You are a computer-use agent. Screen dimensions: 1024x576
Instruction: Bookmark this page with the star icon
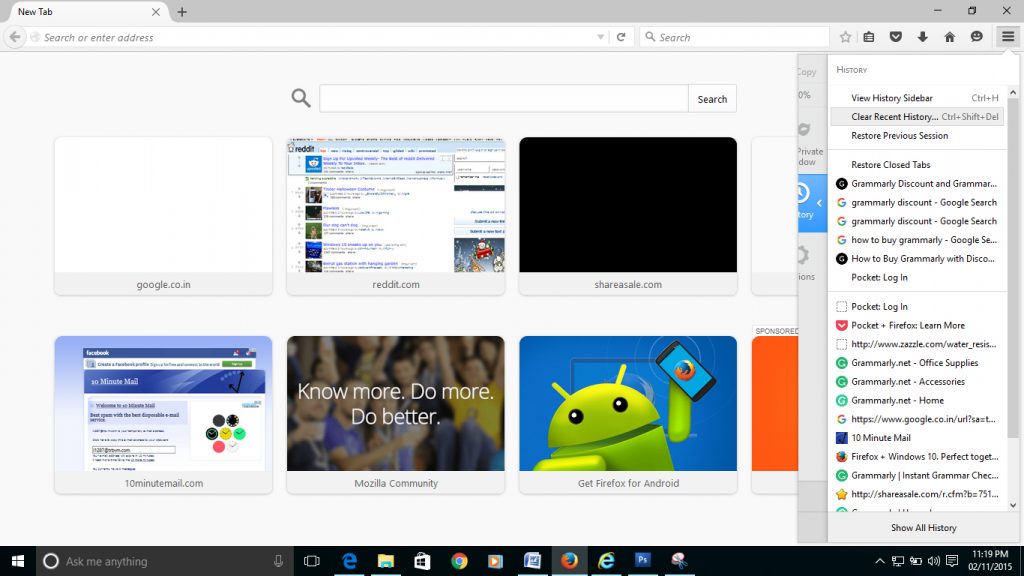click(x=845, y=37)
